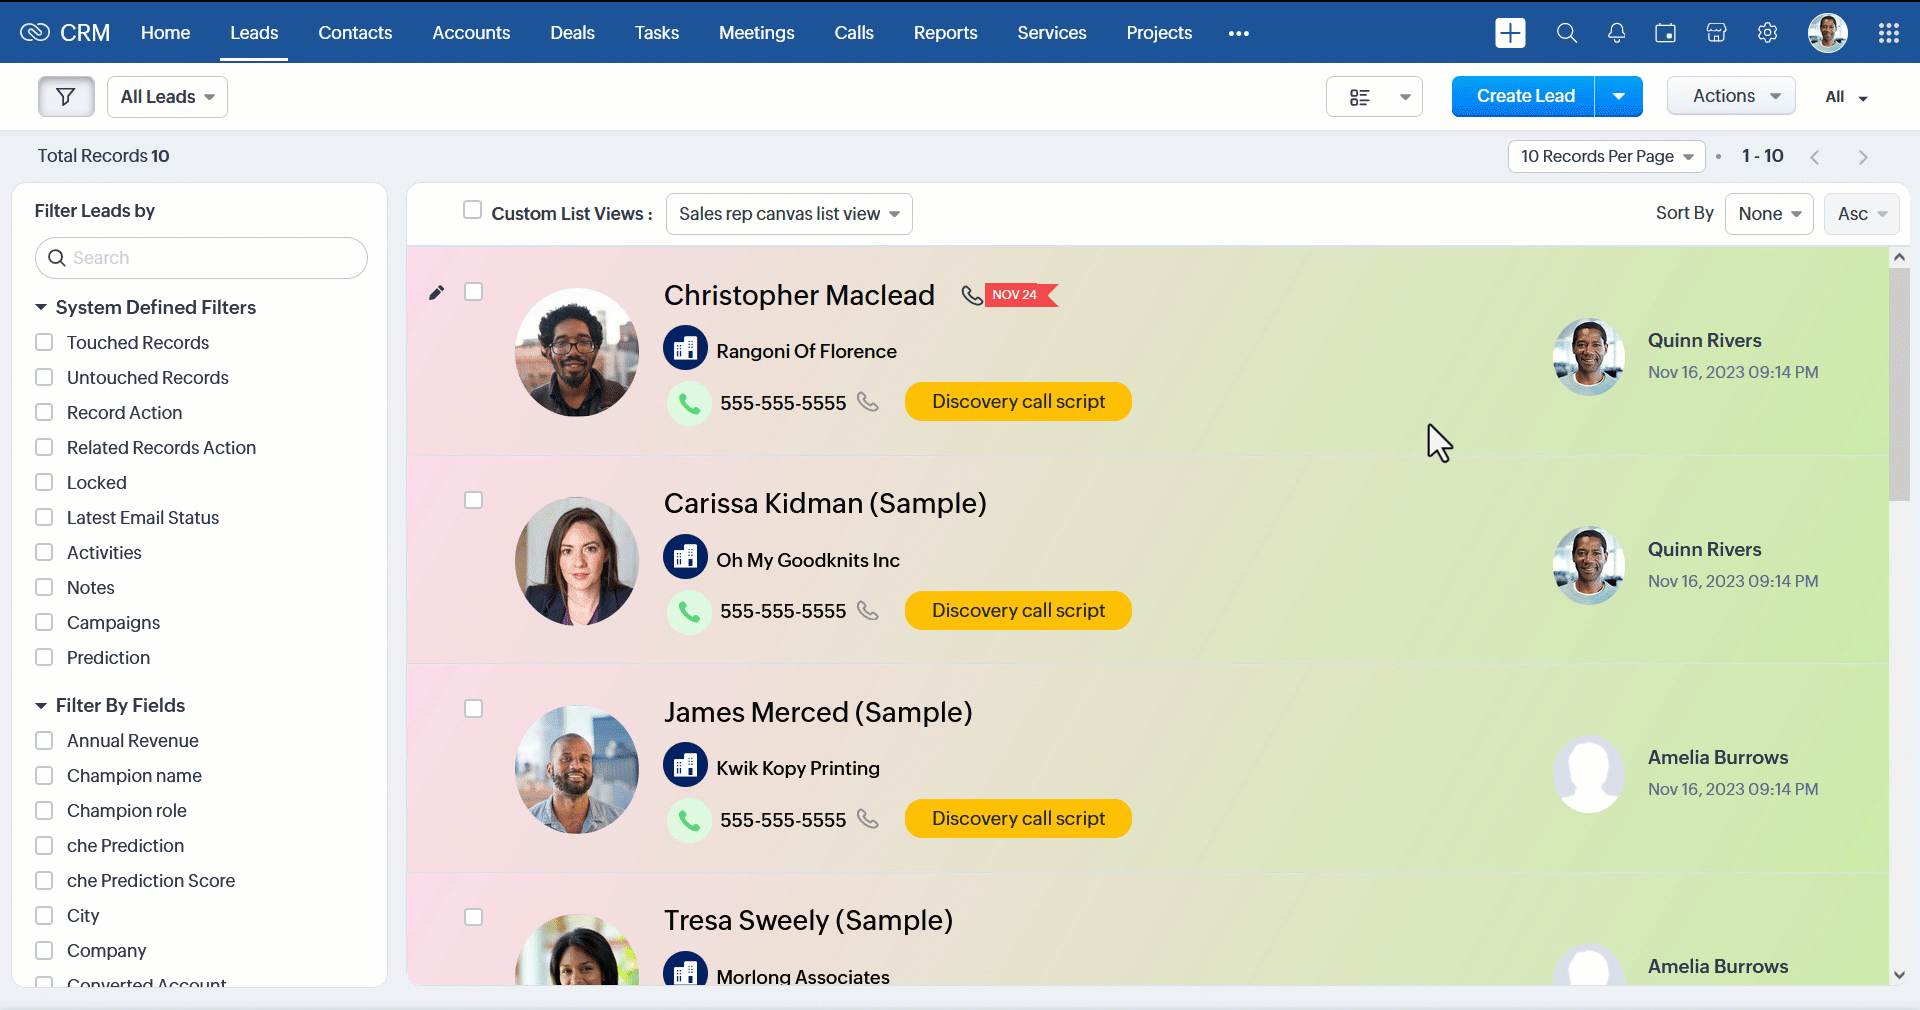Click the edit pencil for Christopher Maclead
Viewport: 1920px width, 1010px height.
click(x=436, y=293)
